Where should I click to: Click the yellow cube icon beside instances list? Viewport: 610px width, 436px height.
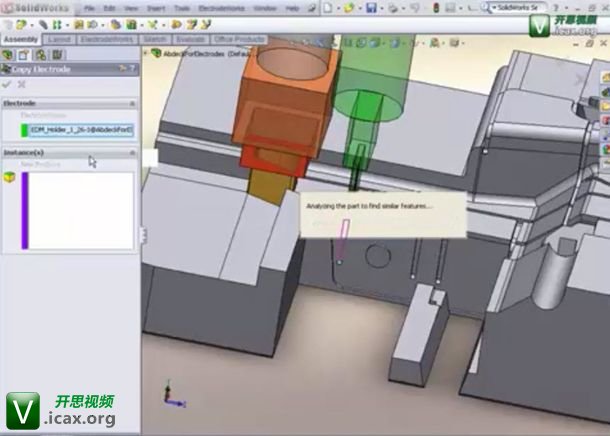pyautogui.click(x=9, y=177)
